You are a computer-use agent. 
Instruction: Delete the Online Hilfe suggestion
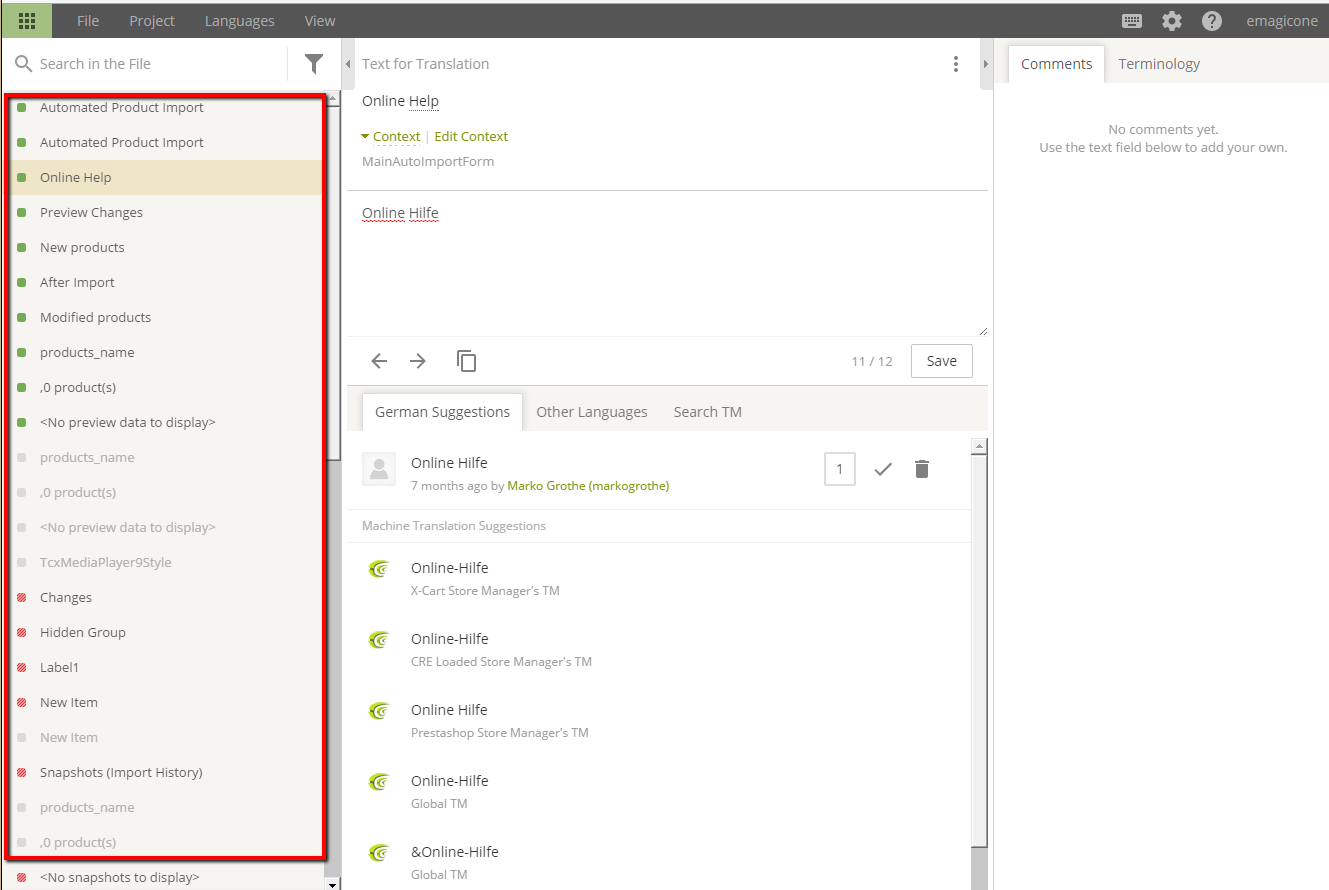(x=922, y=469)
